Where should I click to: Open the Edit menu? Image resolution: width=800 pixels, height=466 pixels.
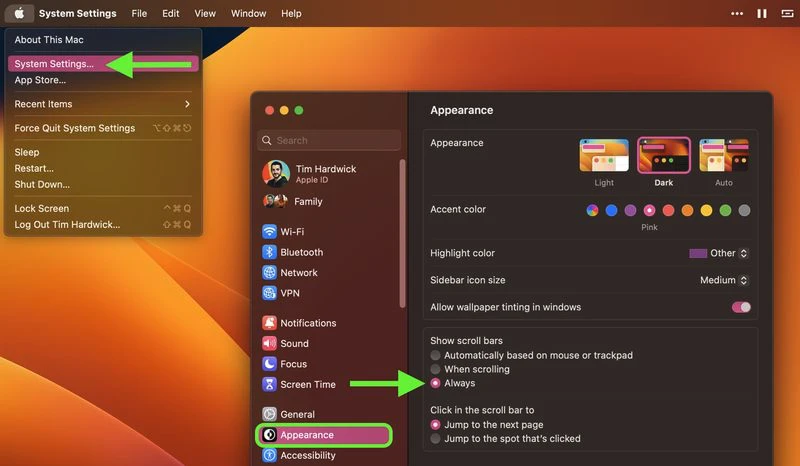[170, 13]
